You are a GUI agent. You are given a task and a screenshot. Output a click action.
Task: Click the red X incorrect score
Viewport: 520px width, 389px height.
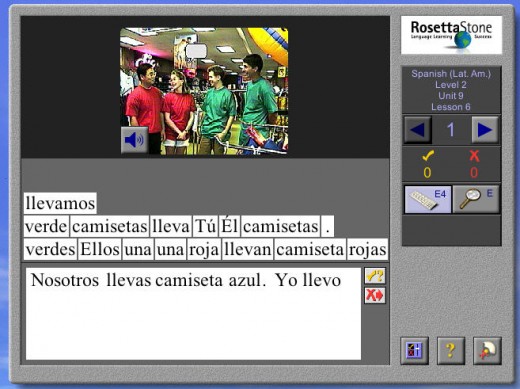coord(474,165)
